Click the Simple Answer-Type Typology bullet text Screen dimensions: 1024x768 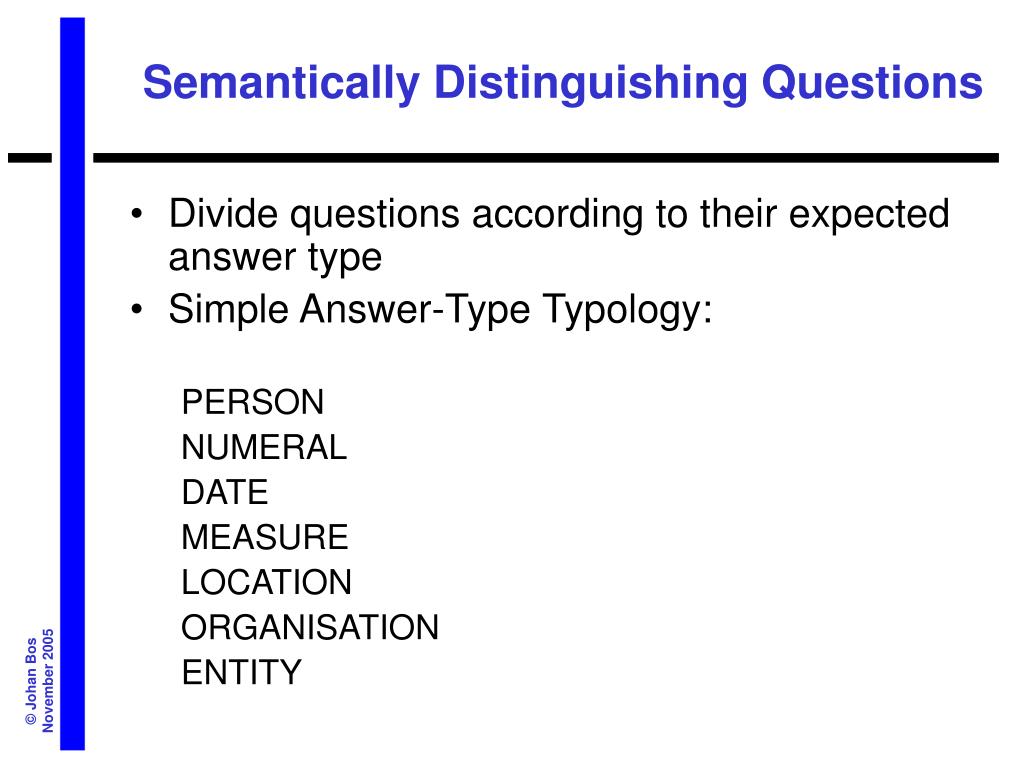[x=440, y=309]
